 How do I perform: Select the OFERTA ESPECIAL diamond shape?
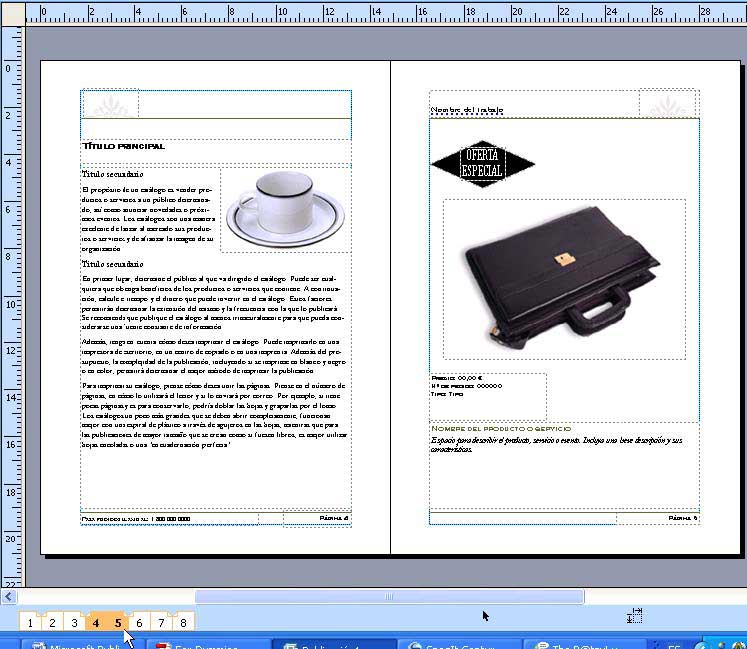tap(483, 163)
